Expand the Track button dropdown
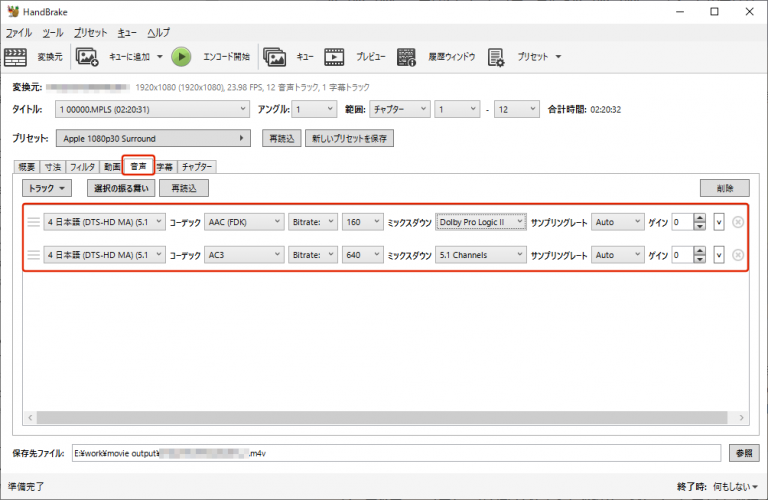The width and height of the screenshot is (768, 500). [x=47, y=188]
